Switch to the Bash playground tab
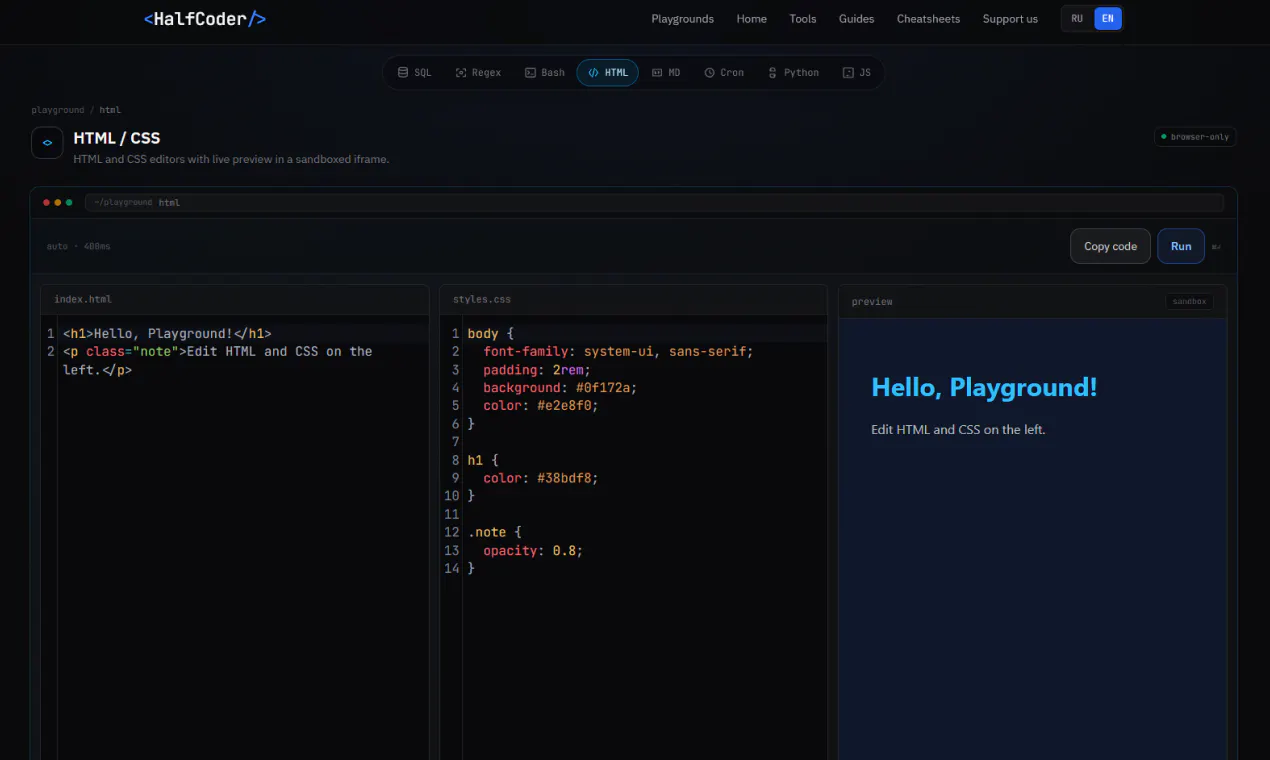1270x760 pixels. coord(545,73)
